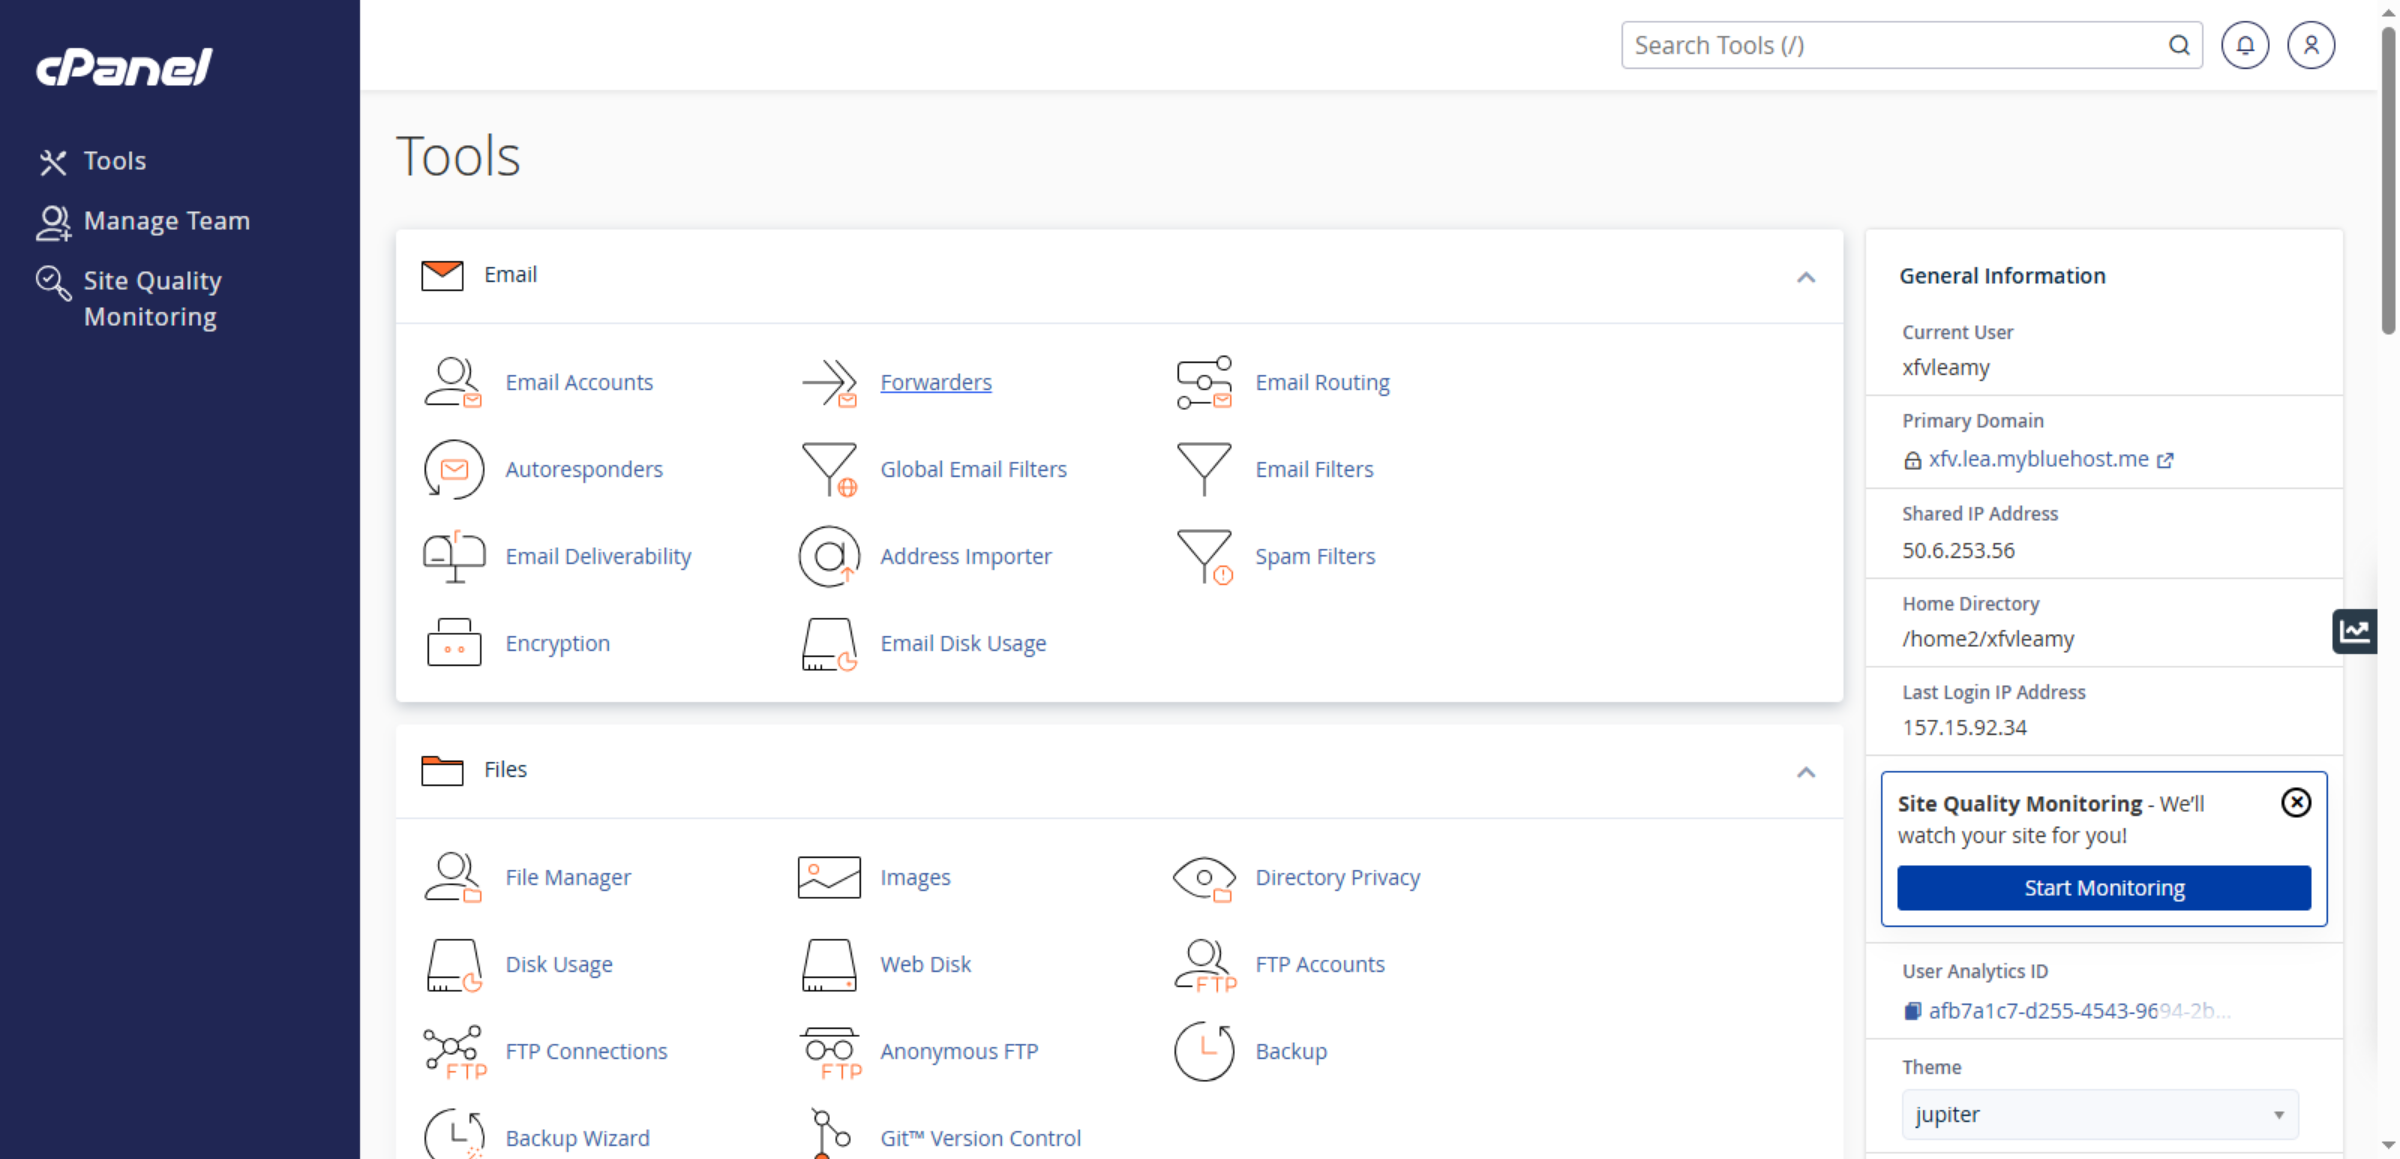Collapse the Email section
This screenshot has height=1159, width=2400.
[x=1806, y=277]
